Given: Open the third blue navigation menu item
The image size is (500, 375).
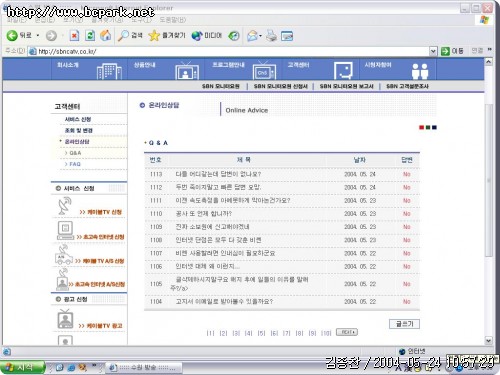Looking at the screenshot, I should (228, 65).
